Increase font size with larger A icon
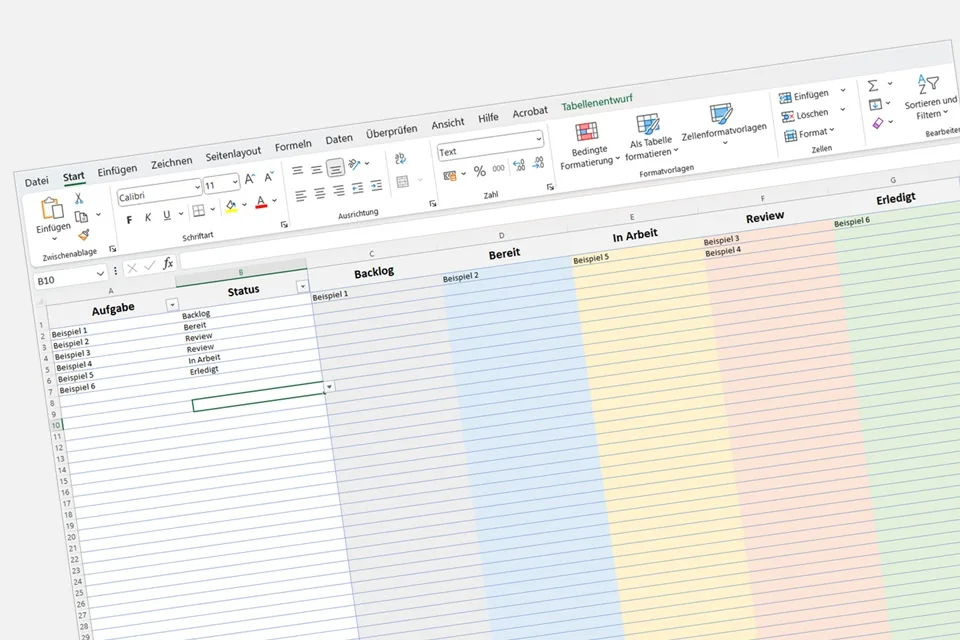Screen dimensions: 960x640 coord(250,179)
